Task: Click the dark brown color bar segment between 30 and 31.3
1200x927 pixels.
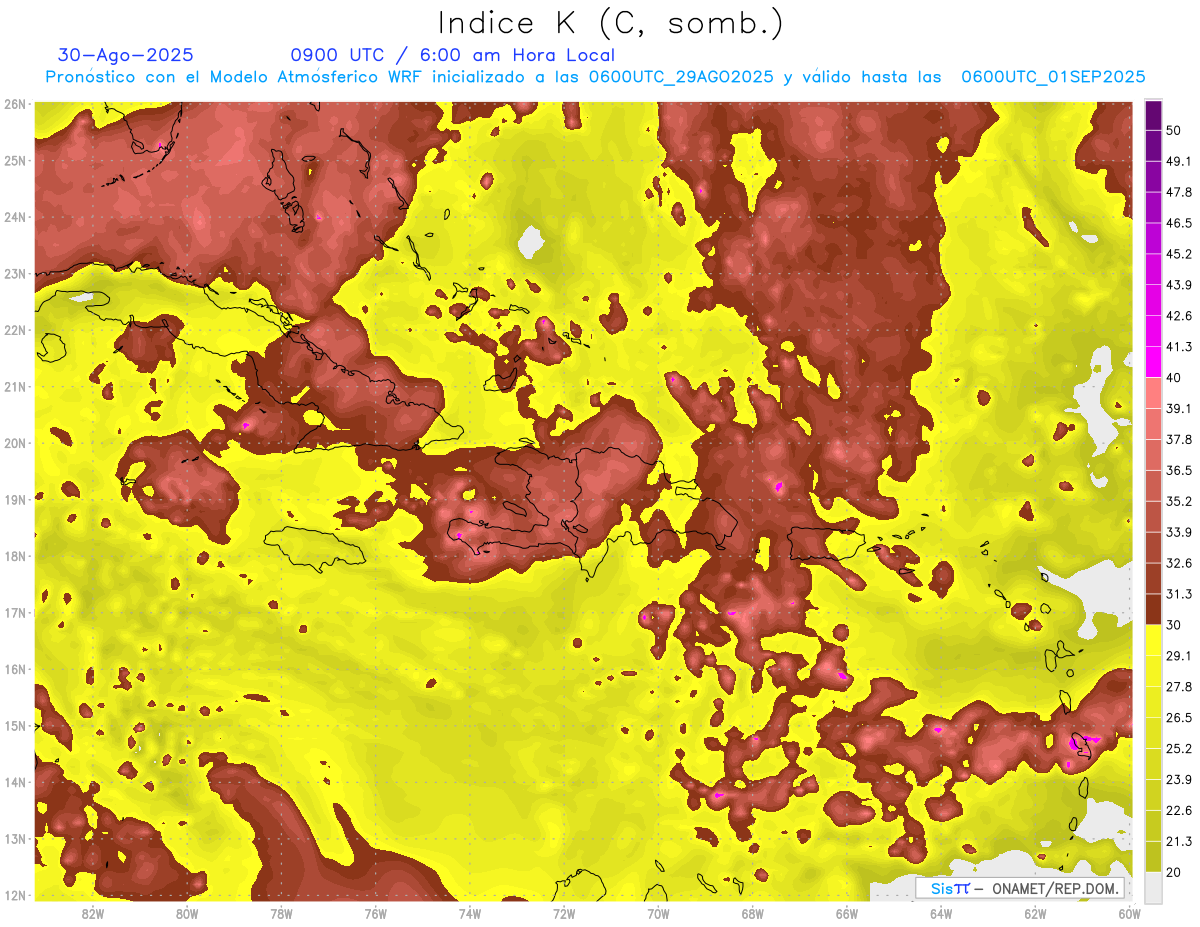Action: tap(1153, 609)
